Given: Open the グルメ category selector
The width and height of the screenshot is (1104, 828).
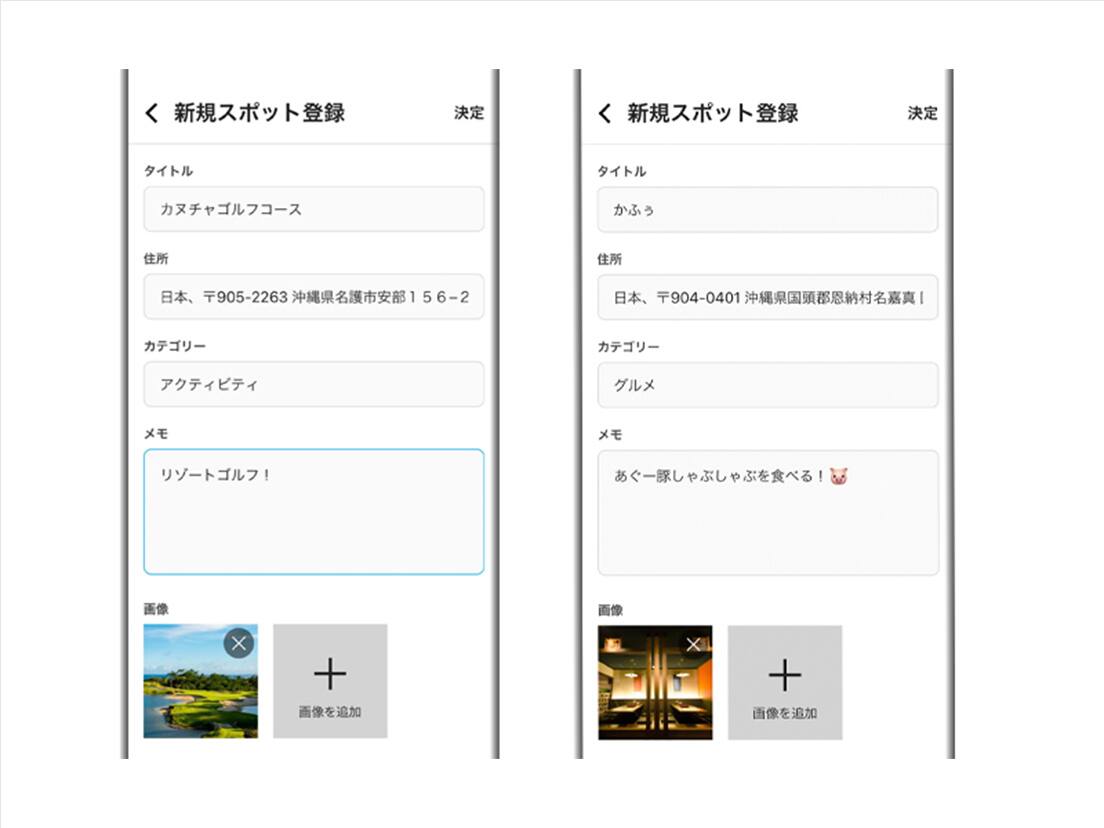Looking at the screenshot, I should point(767,385).
